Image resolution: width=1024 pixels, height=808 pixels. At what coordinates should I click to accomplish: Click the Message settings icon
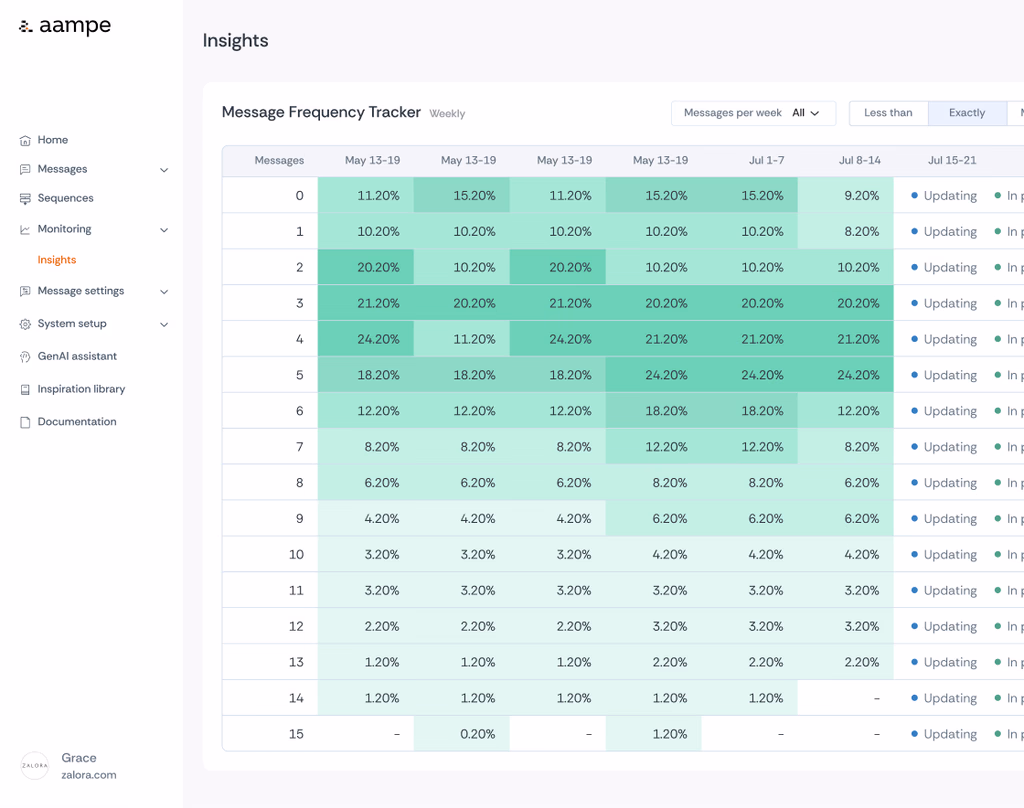25,291
